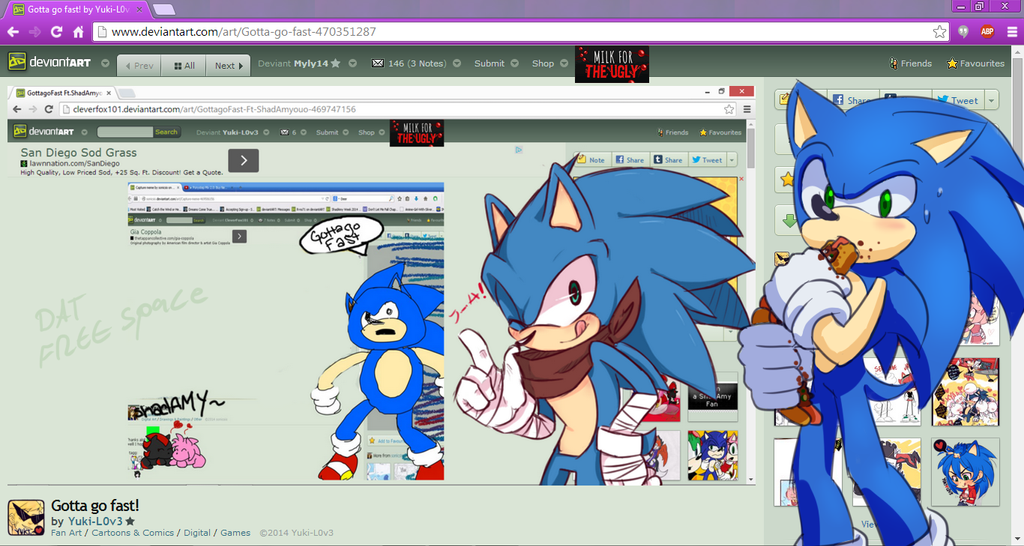
Task: Open the yellow hearts comic thumbnail
Action: tap(965, 392)
